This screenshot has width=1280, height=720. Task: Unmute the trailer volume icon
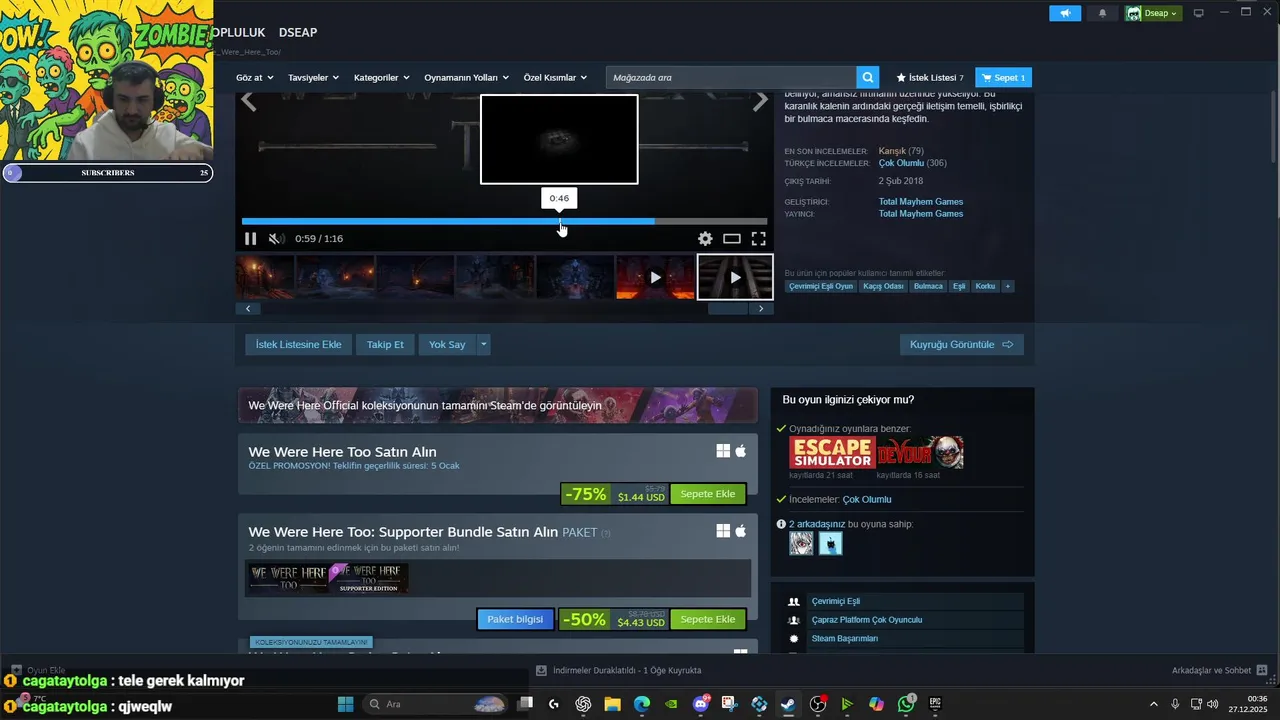276,238
